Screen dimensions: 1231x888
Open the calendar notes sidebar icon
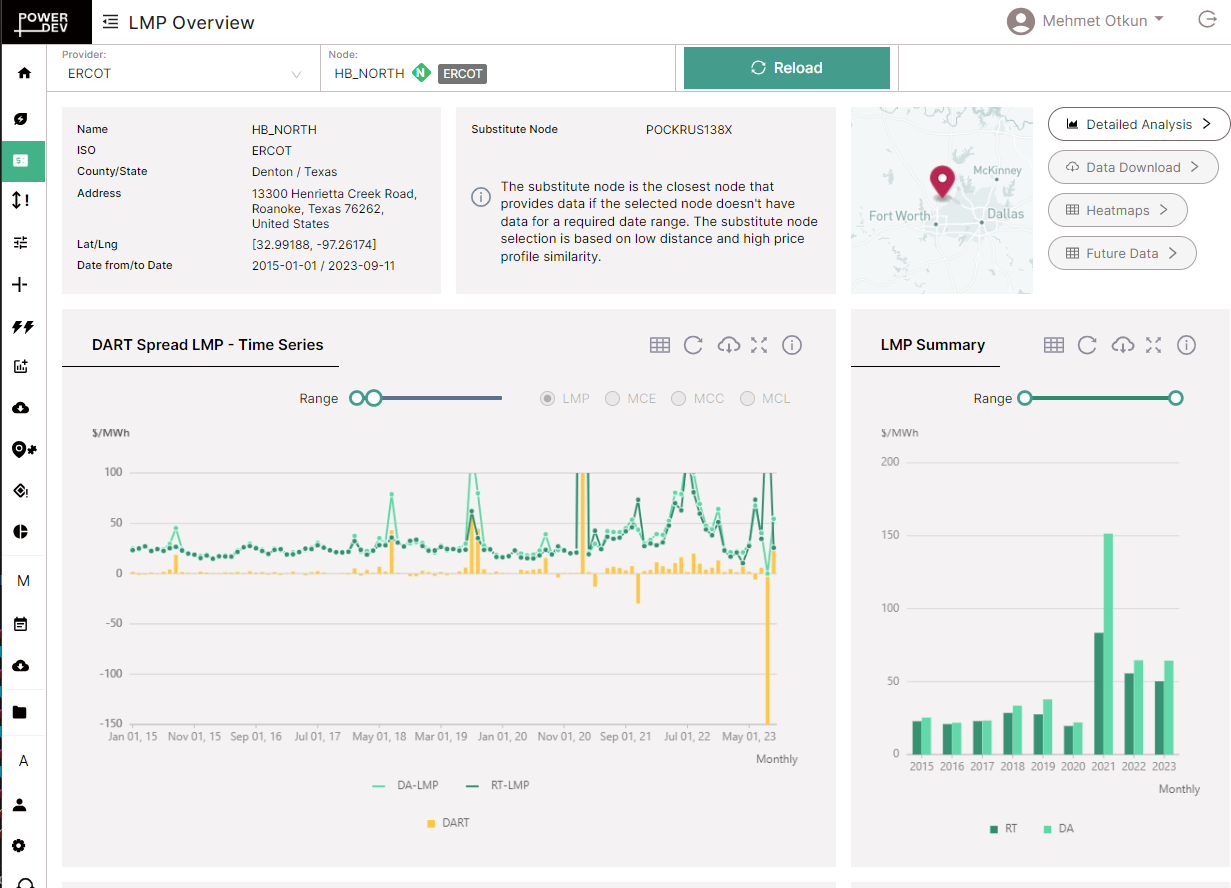point(21,624)
